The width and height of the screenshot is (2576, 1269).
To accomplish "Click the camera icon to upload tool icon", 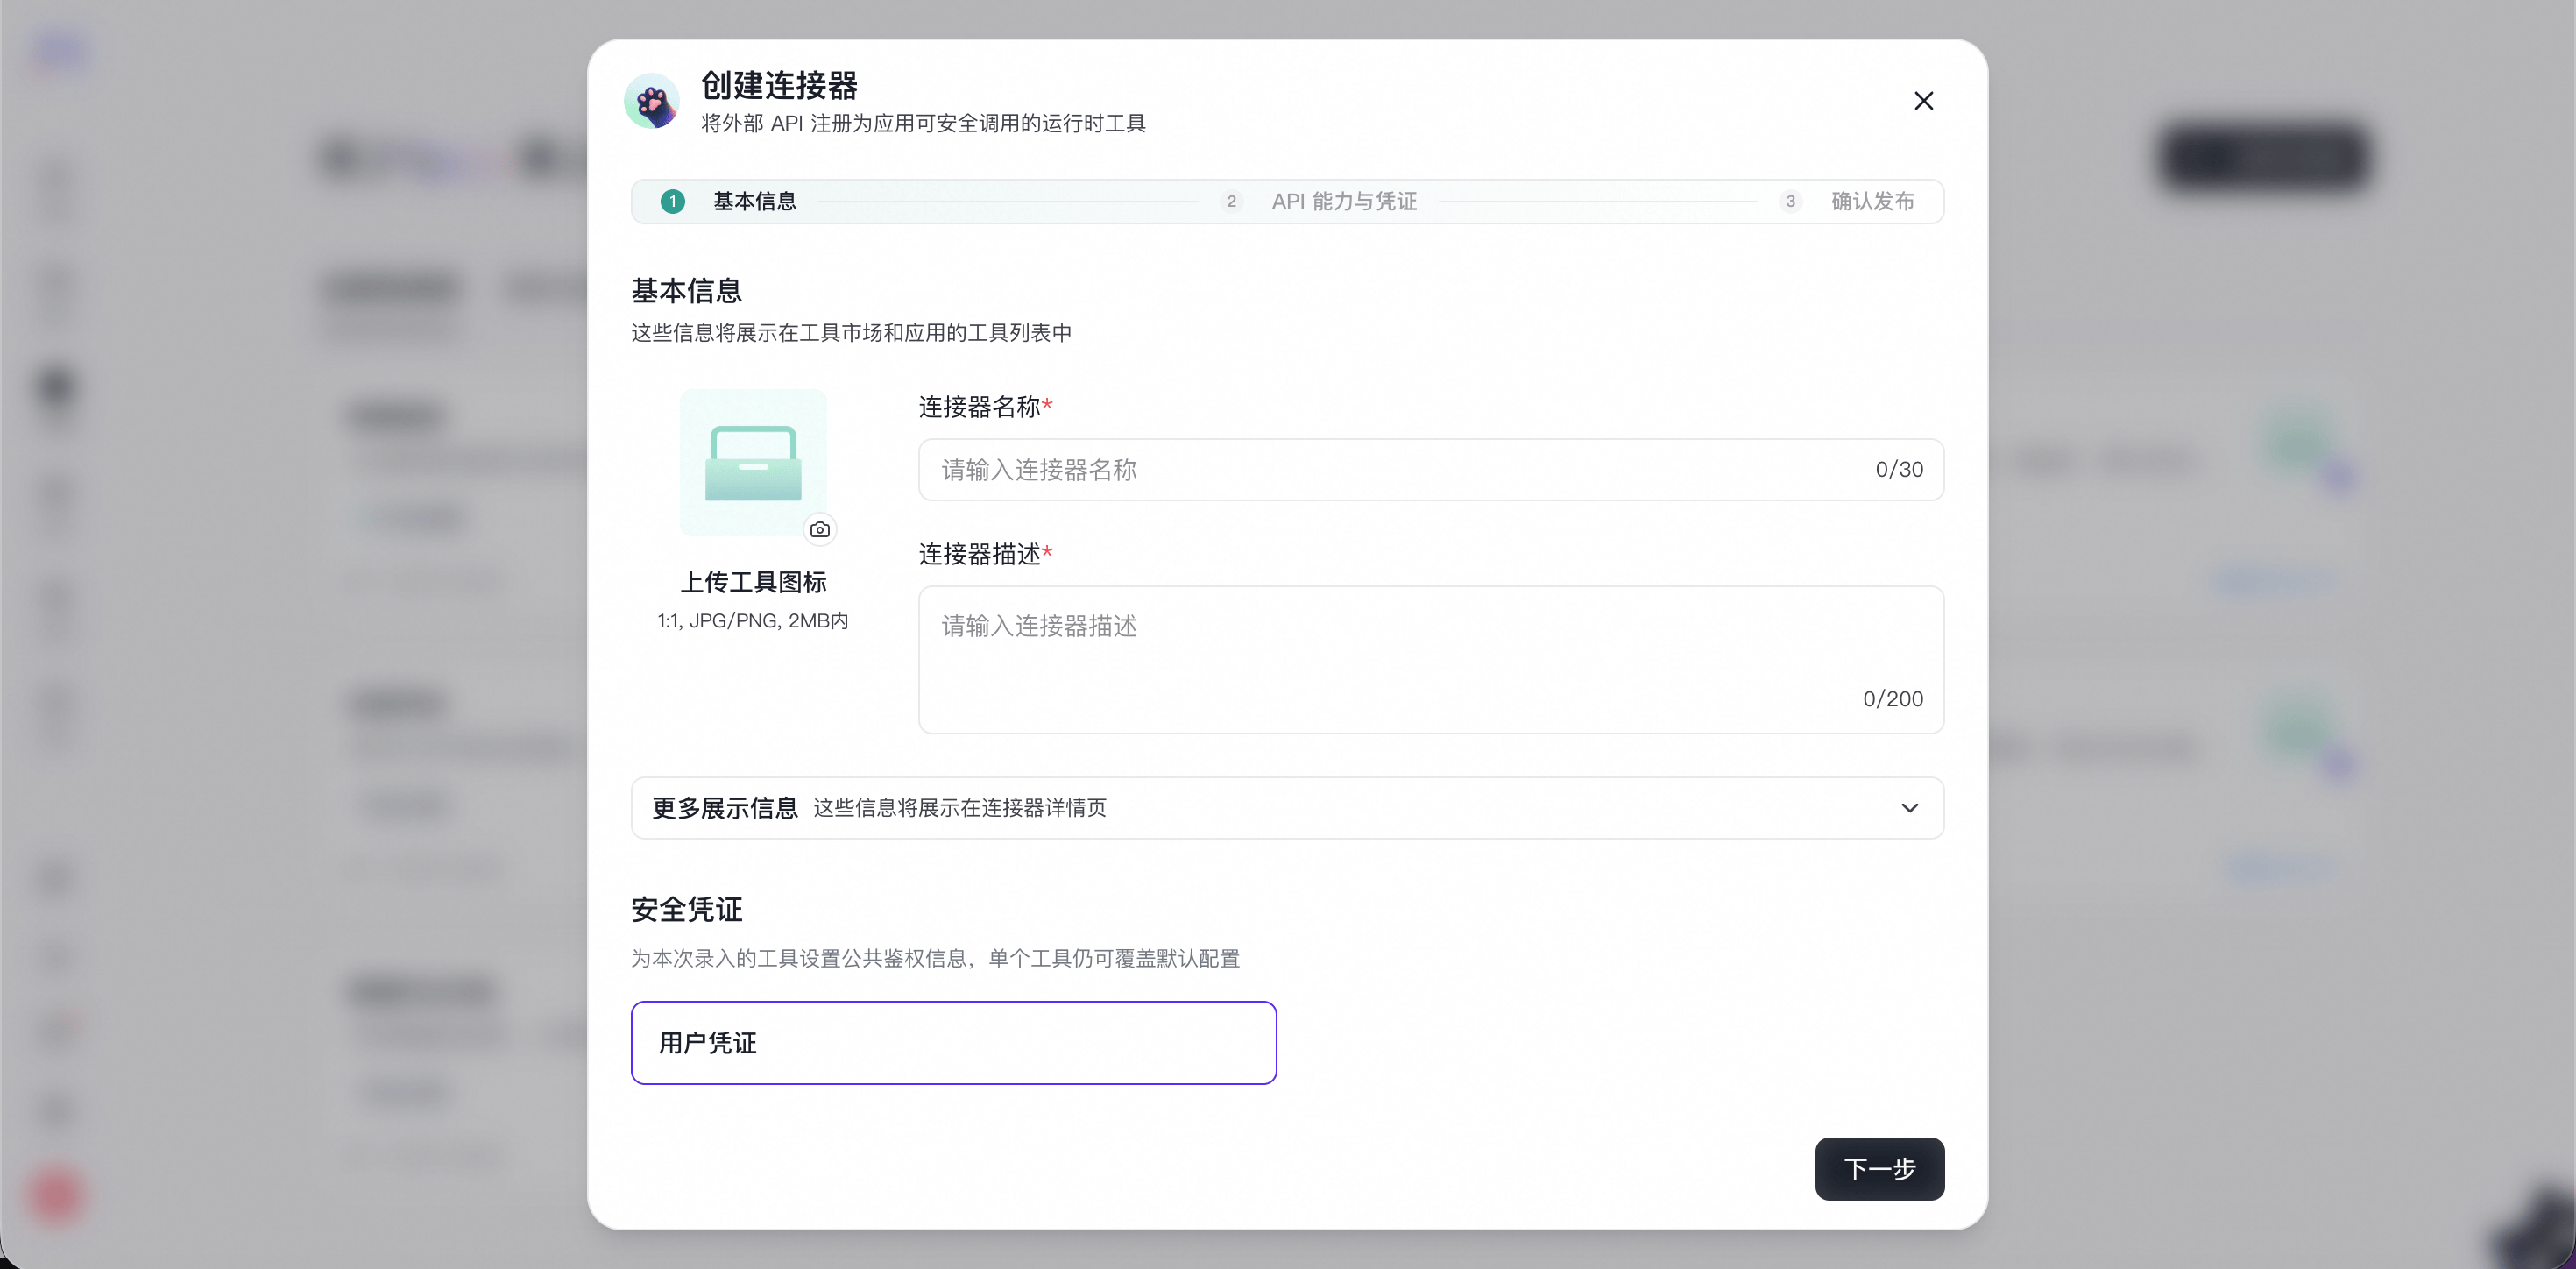I will pyautogui.click(x=820, y=529).
